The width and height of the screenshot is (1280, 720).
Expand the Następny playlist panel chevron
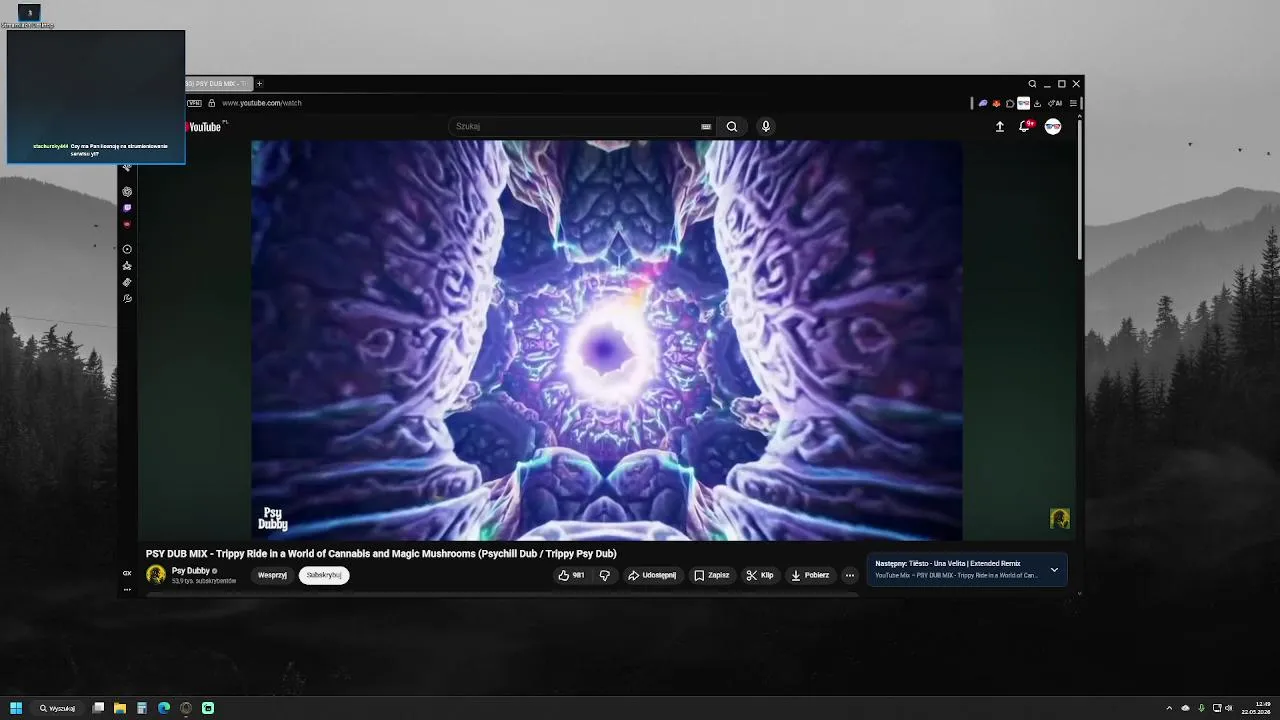pos(1054,570)
